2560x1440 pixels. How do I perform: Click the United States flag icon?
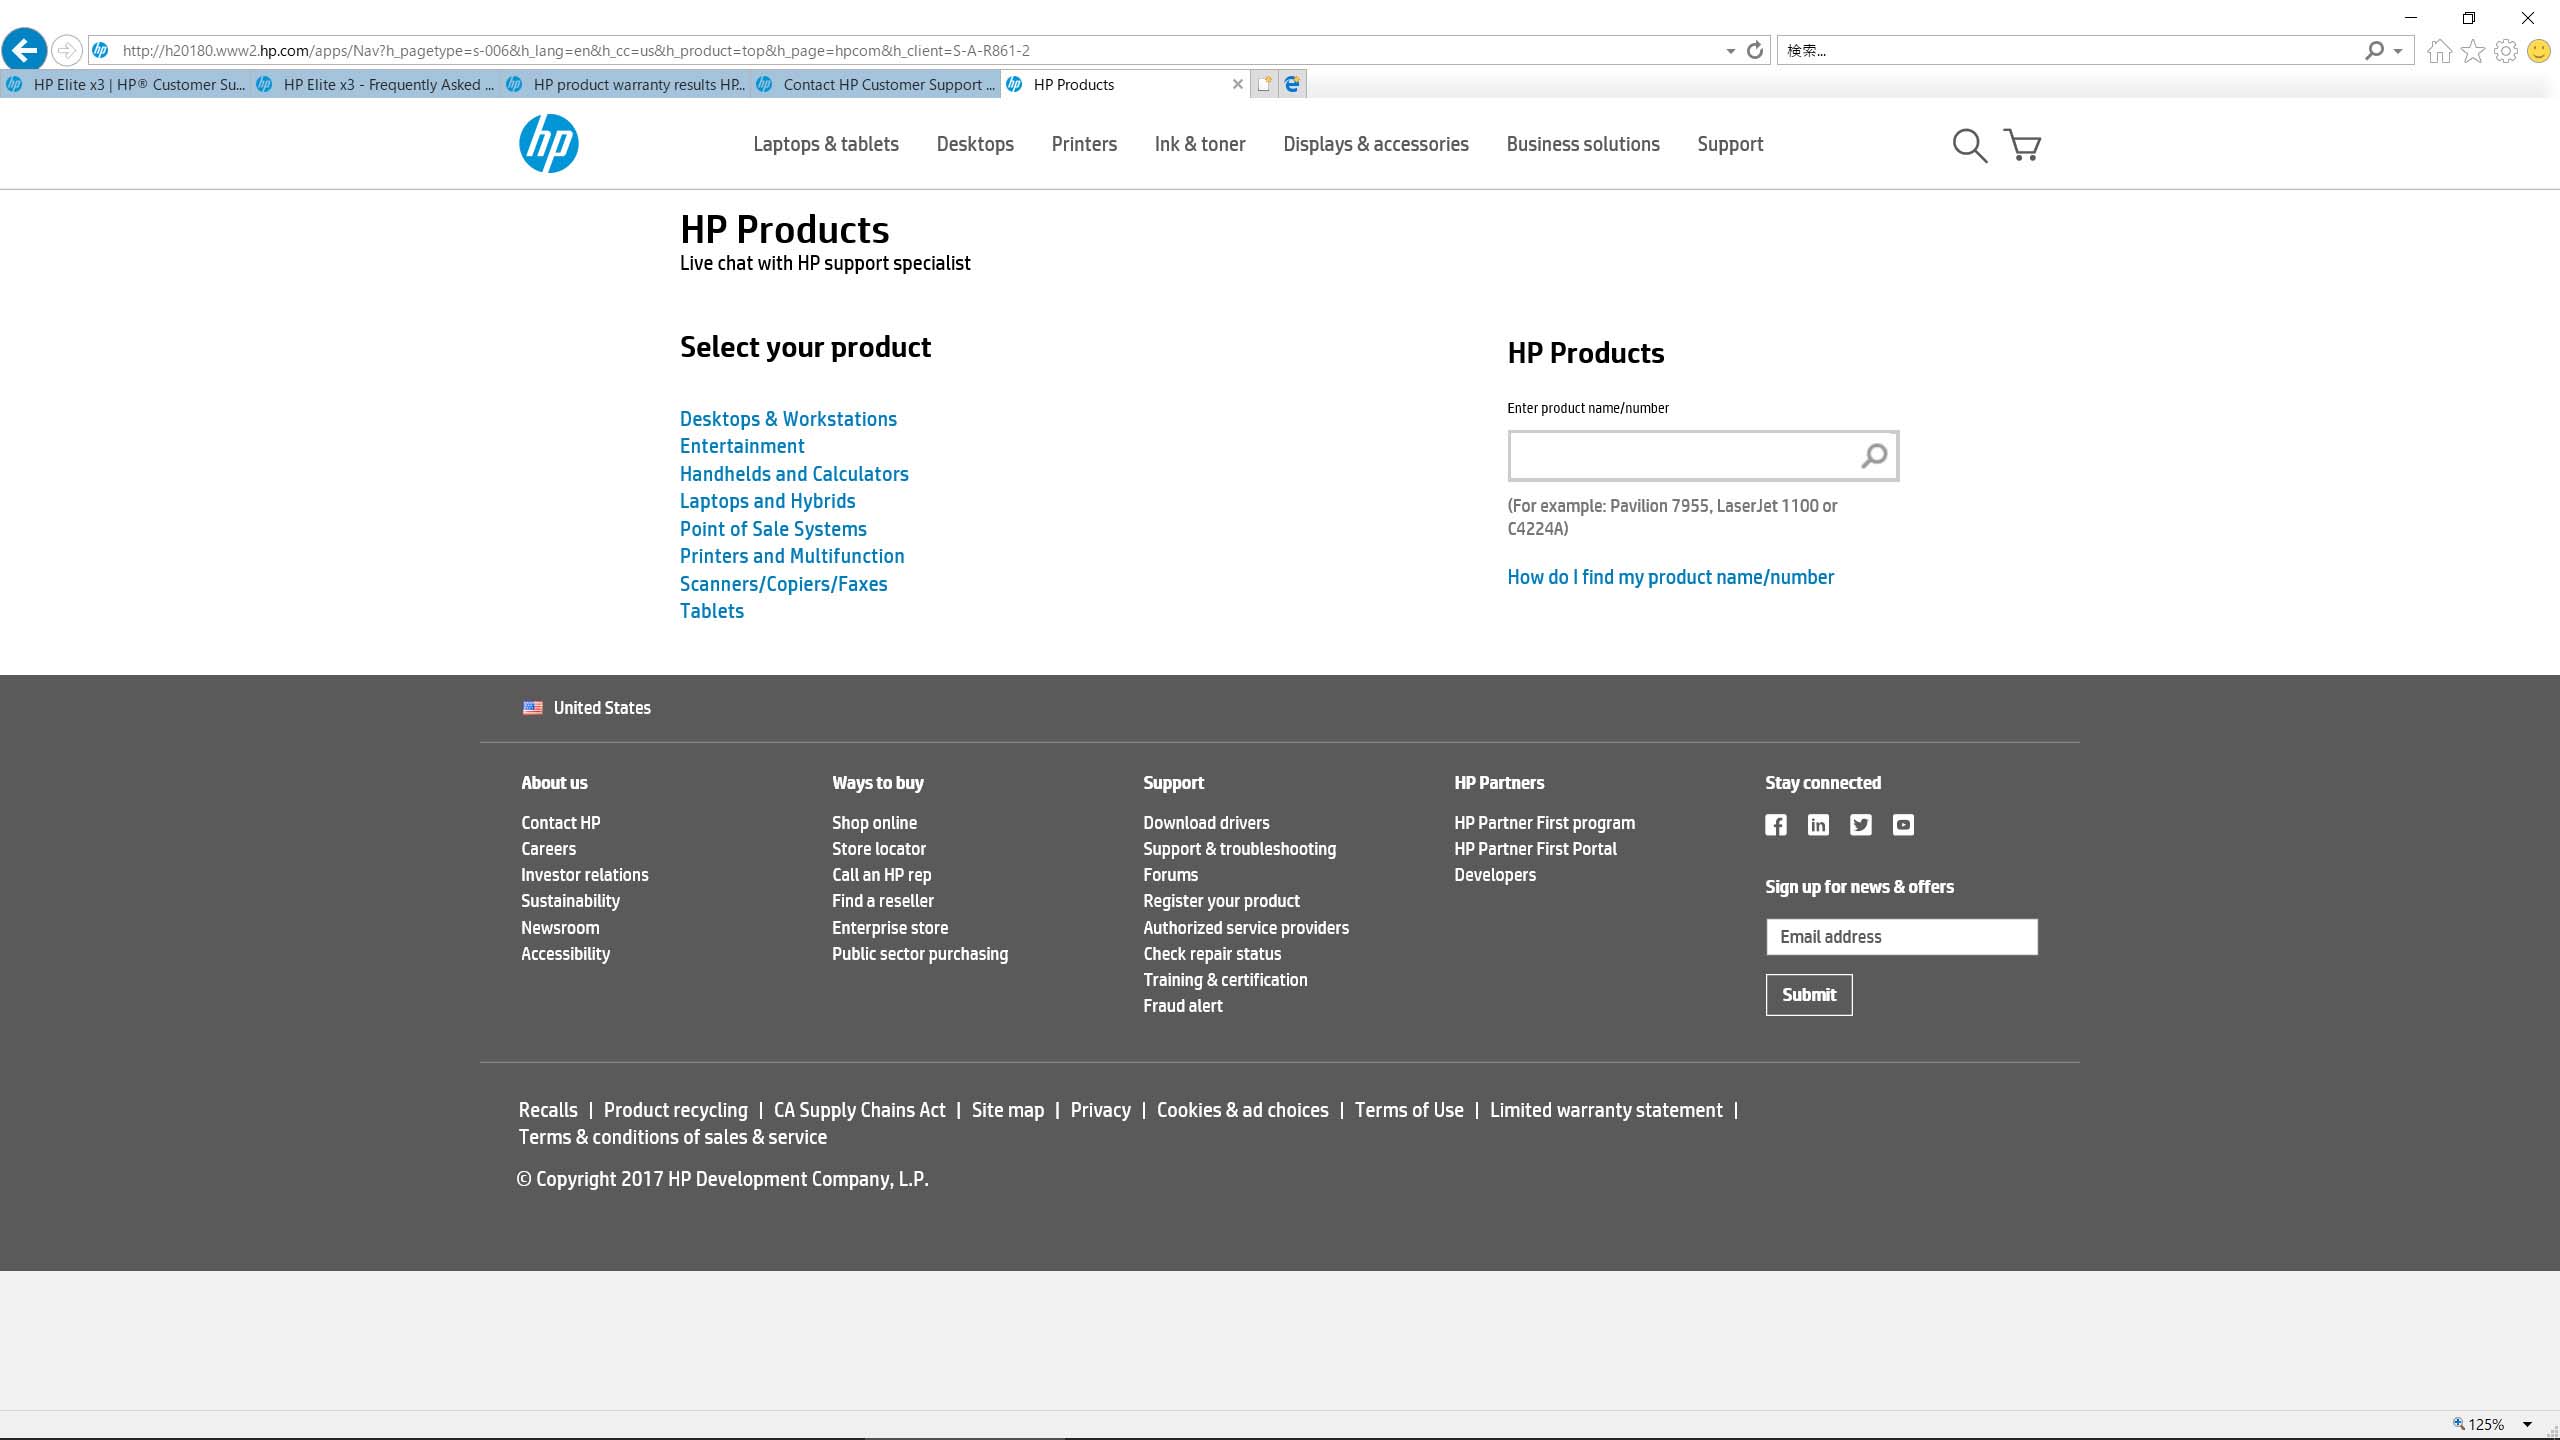[x=533, y=708]
